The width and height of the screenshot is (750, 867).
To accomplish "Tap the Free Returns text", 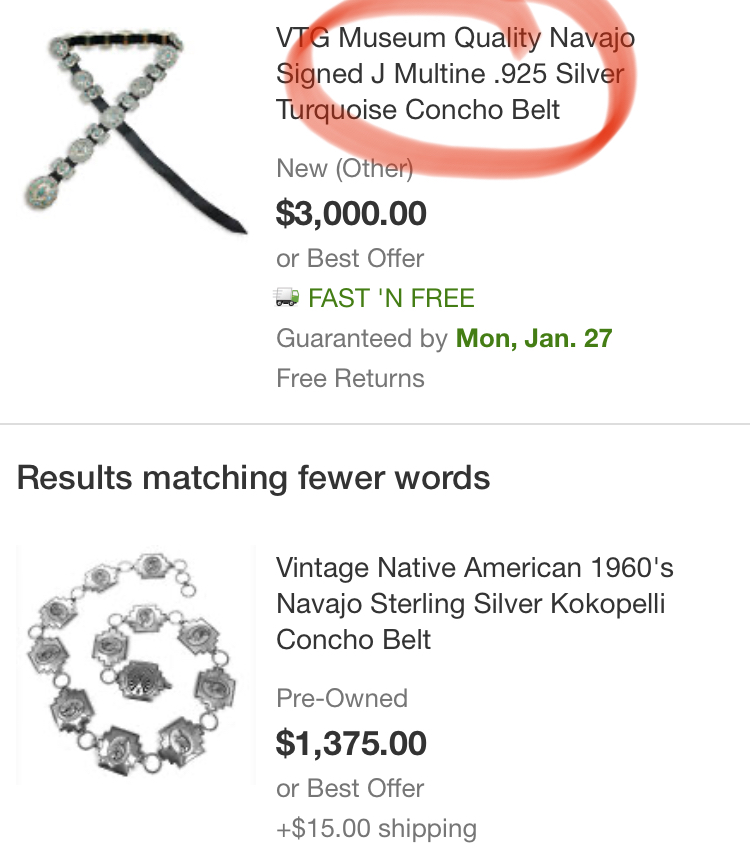I will click(350, 378).
